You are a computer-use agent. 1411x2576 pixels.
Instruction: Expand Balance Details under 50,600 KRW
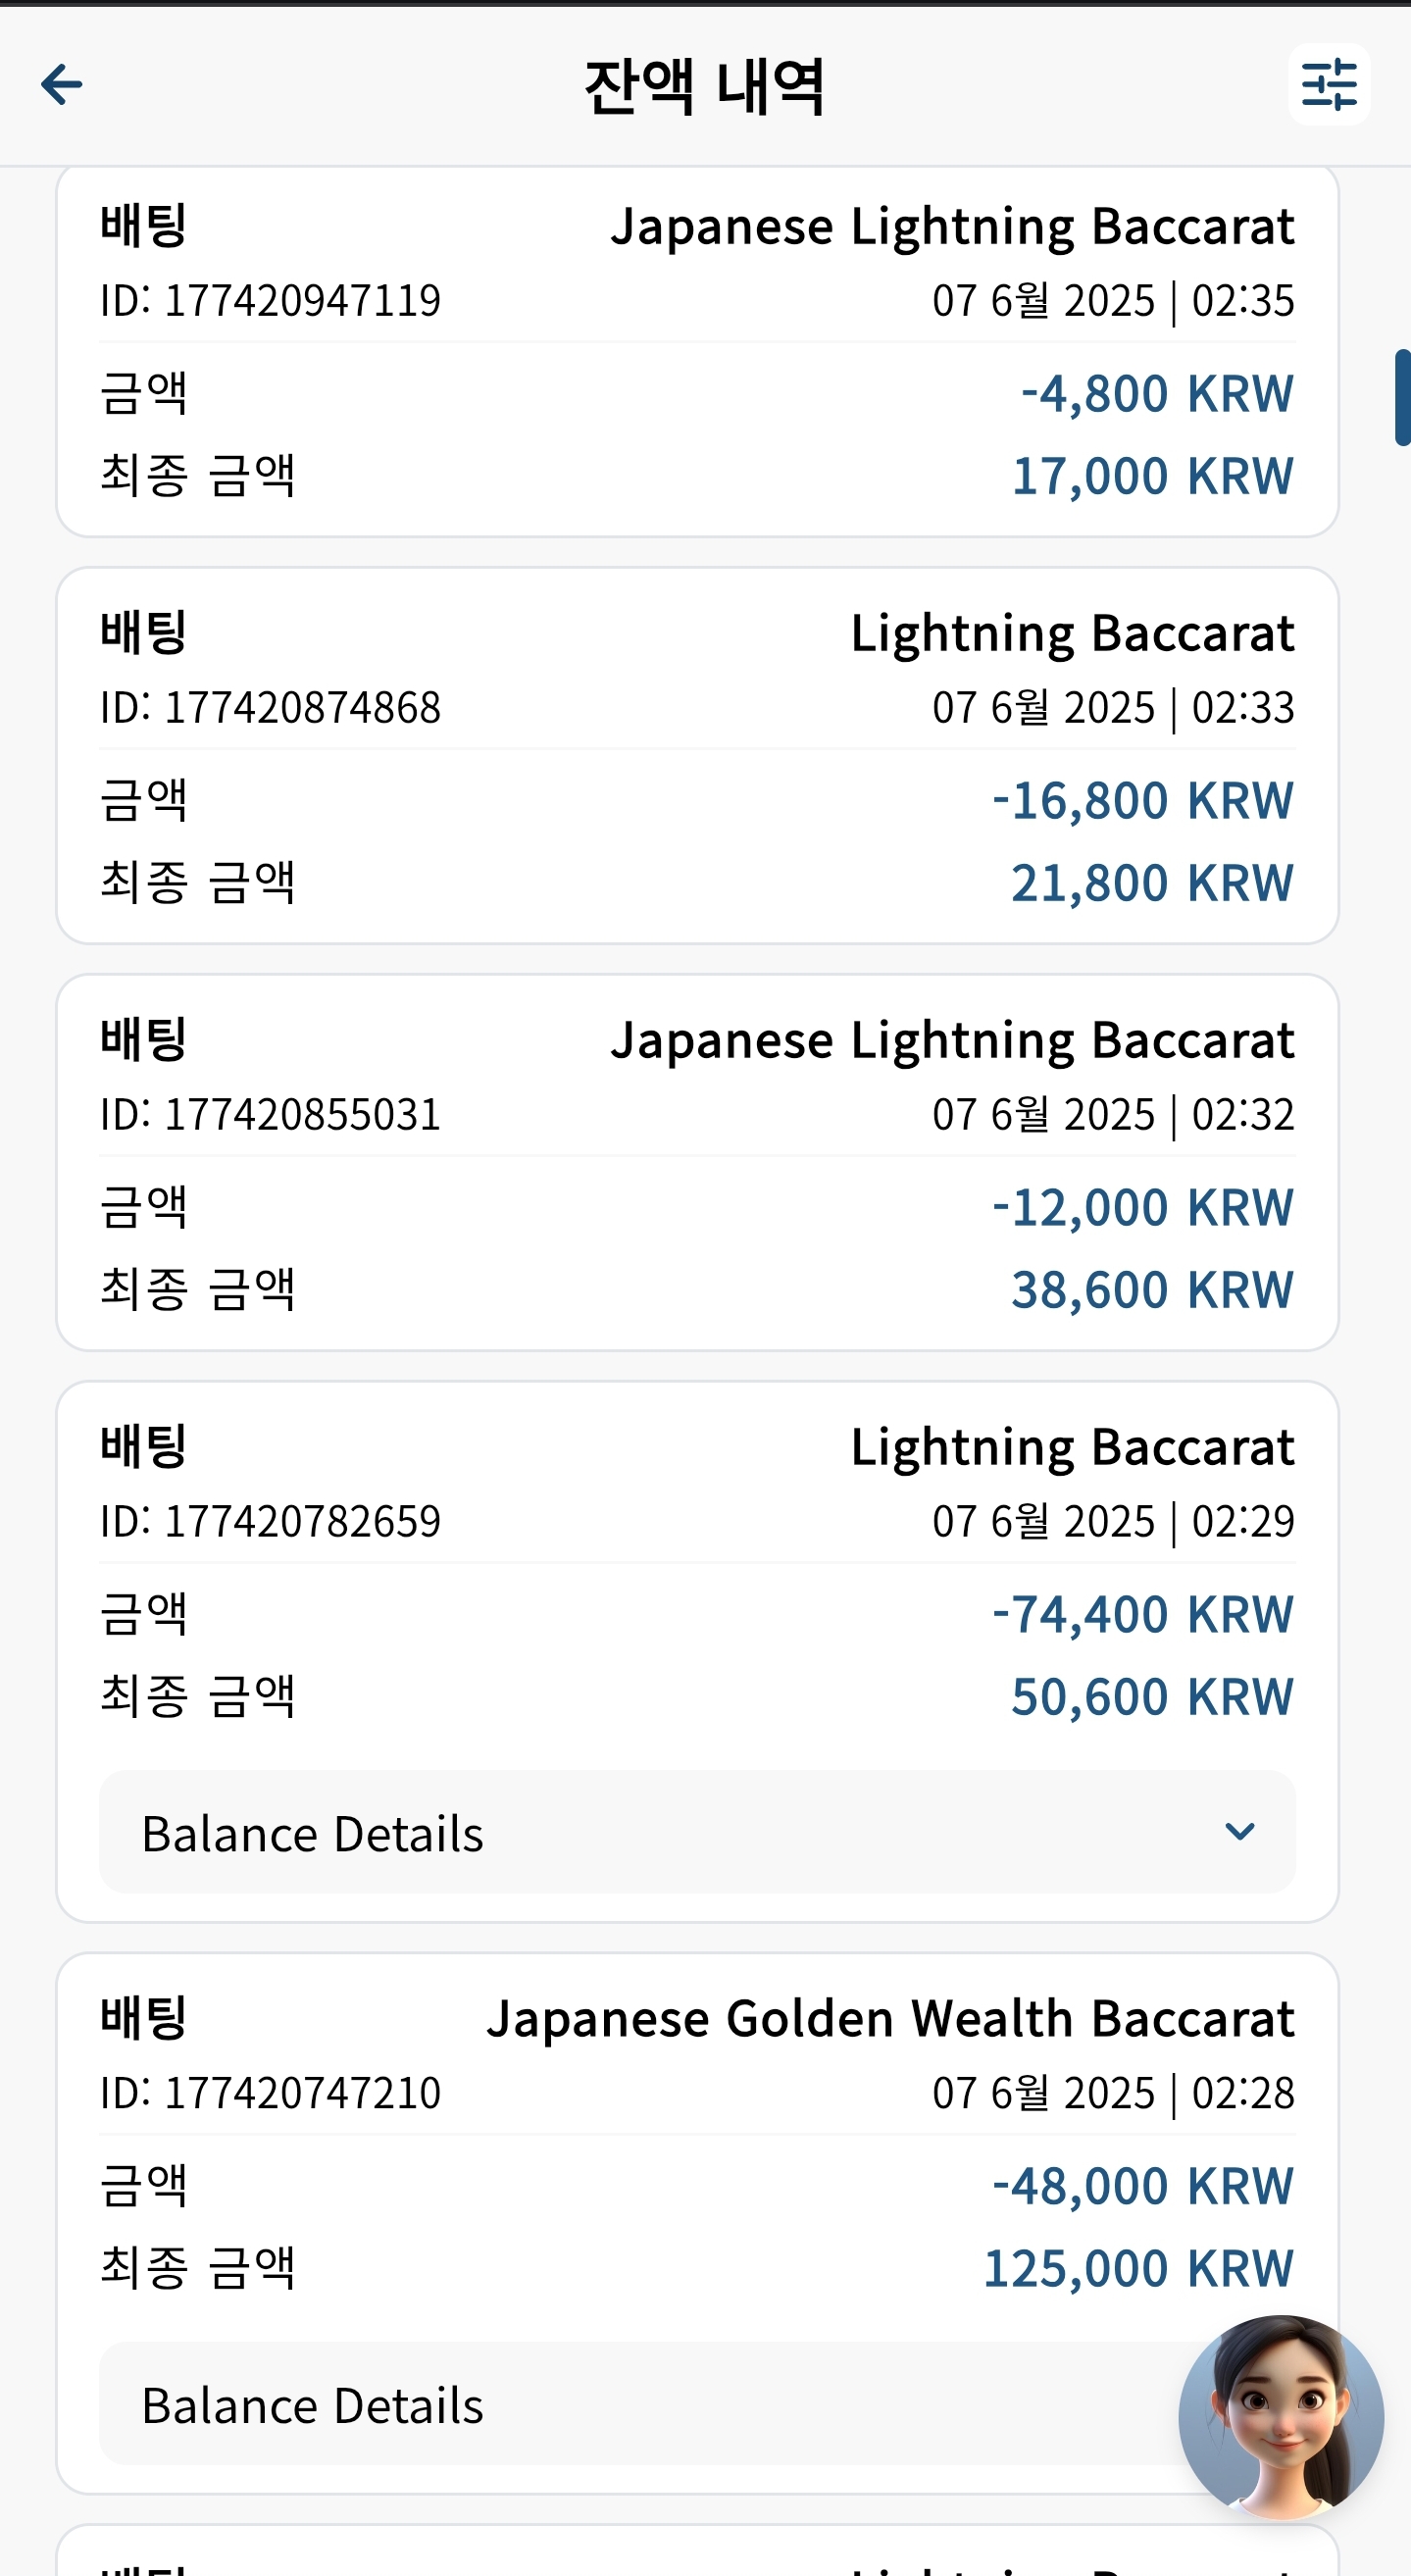pyautogui.click(x=697, y=1832)
